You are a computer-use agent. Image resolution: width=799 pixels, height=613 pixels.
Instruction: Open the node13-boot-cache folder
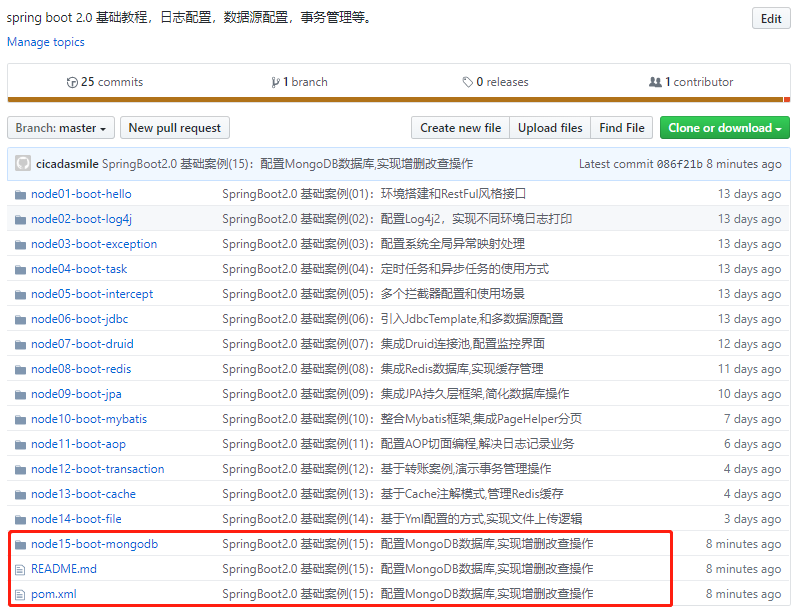point(83,494)
